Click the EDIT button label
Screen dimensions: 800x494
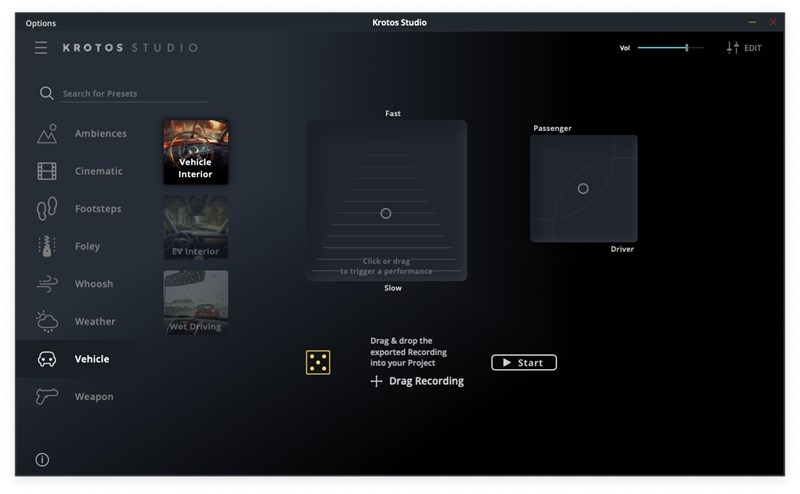coord(753,48)
